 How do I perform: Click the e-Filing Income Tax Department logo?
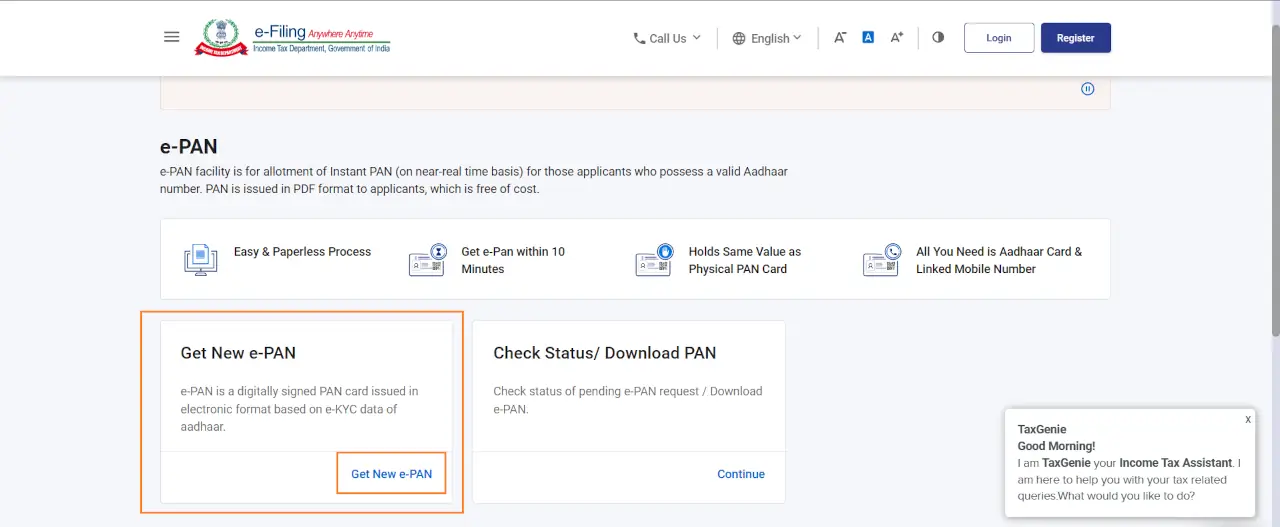[x=292, y=37]
